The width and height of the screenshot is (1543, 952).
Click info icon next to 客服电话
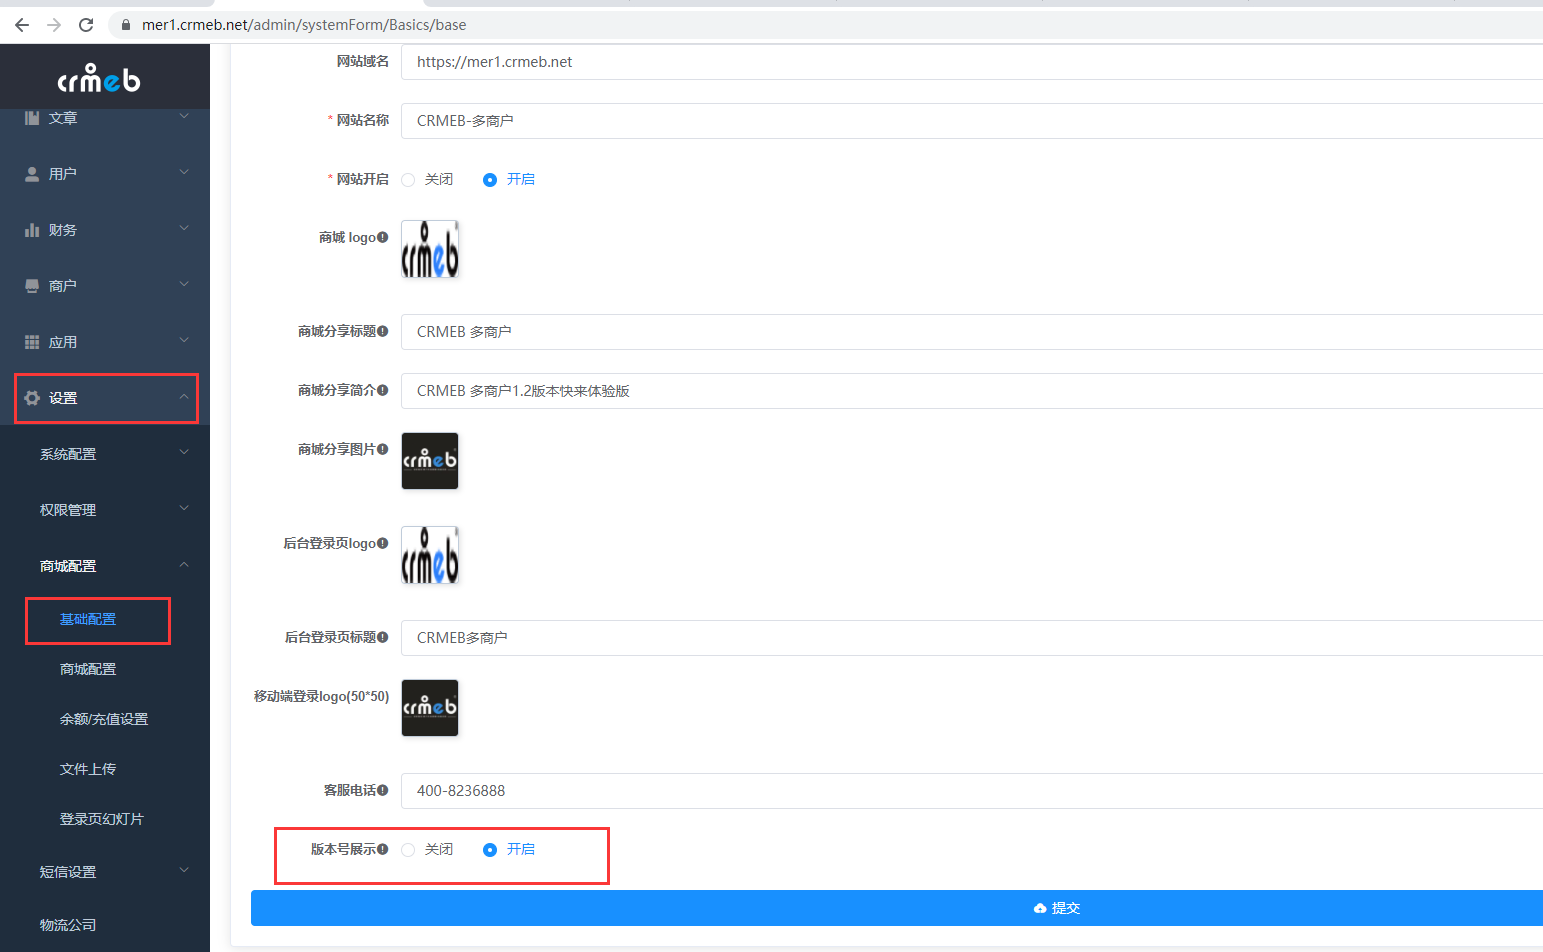(383, 790)
